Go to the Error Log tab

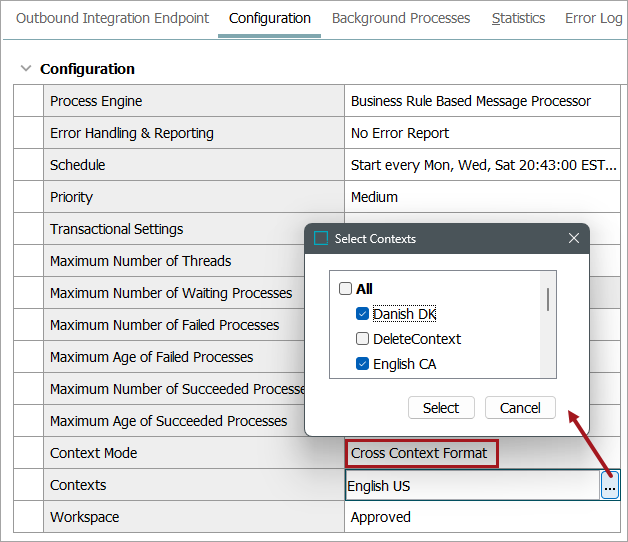[x=593, y=18]
